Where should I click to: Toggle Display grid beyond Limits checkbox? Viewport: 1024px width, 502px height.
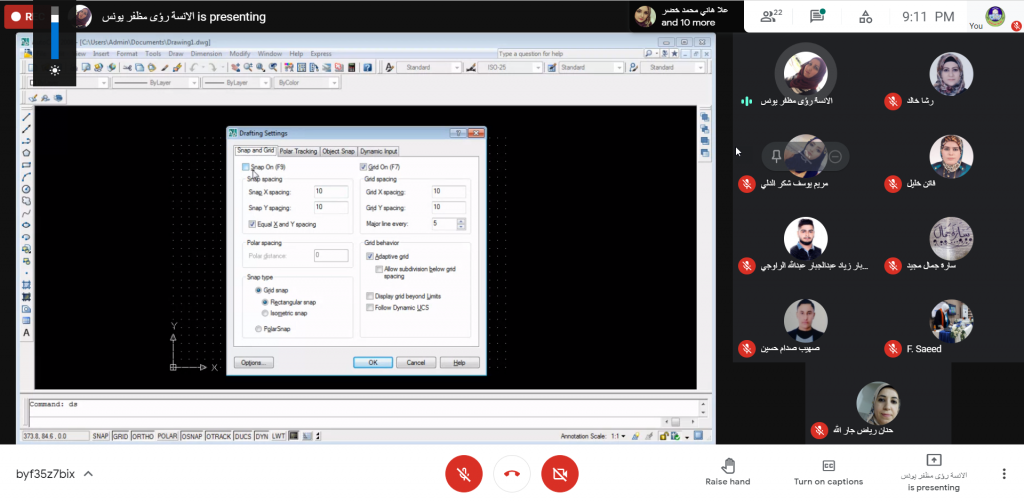click(370, 296)
